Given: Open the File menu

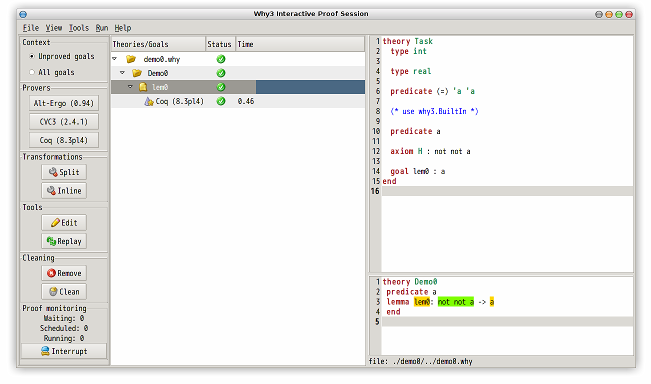Looking at the screenshot, I should (31, 28).
